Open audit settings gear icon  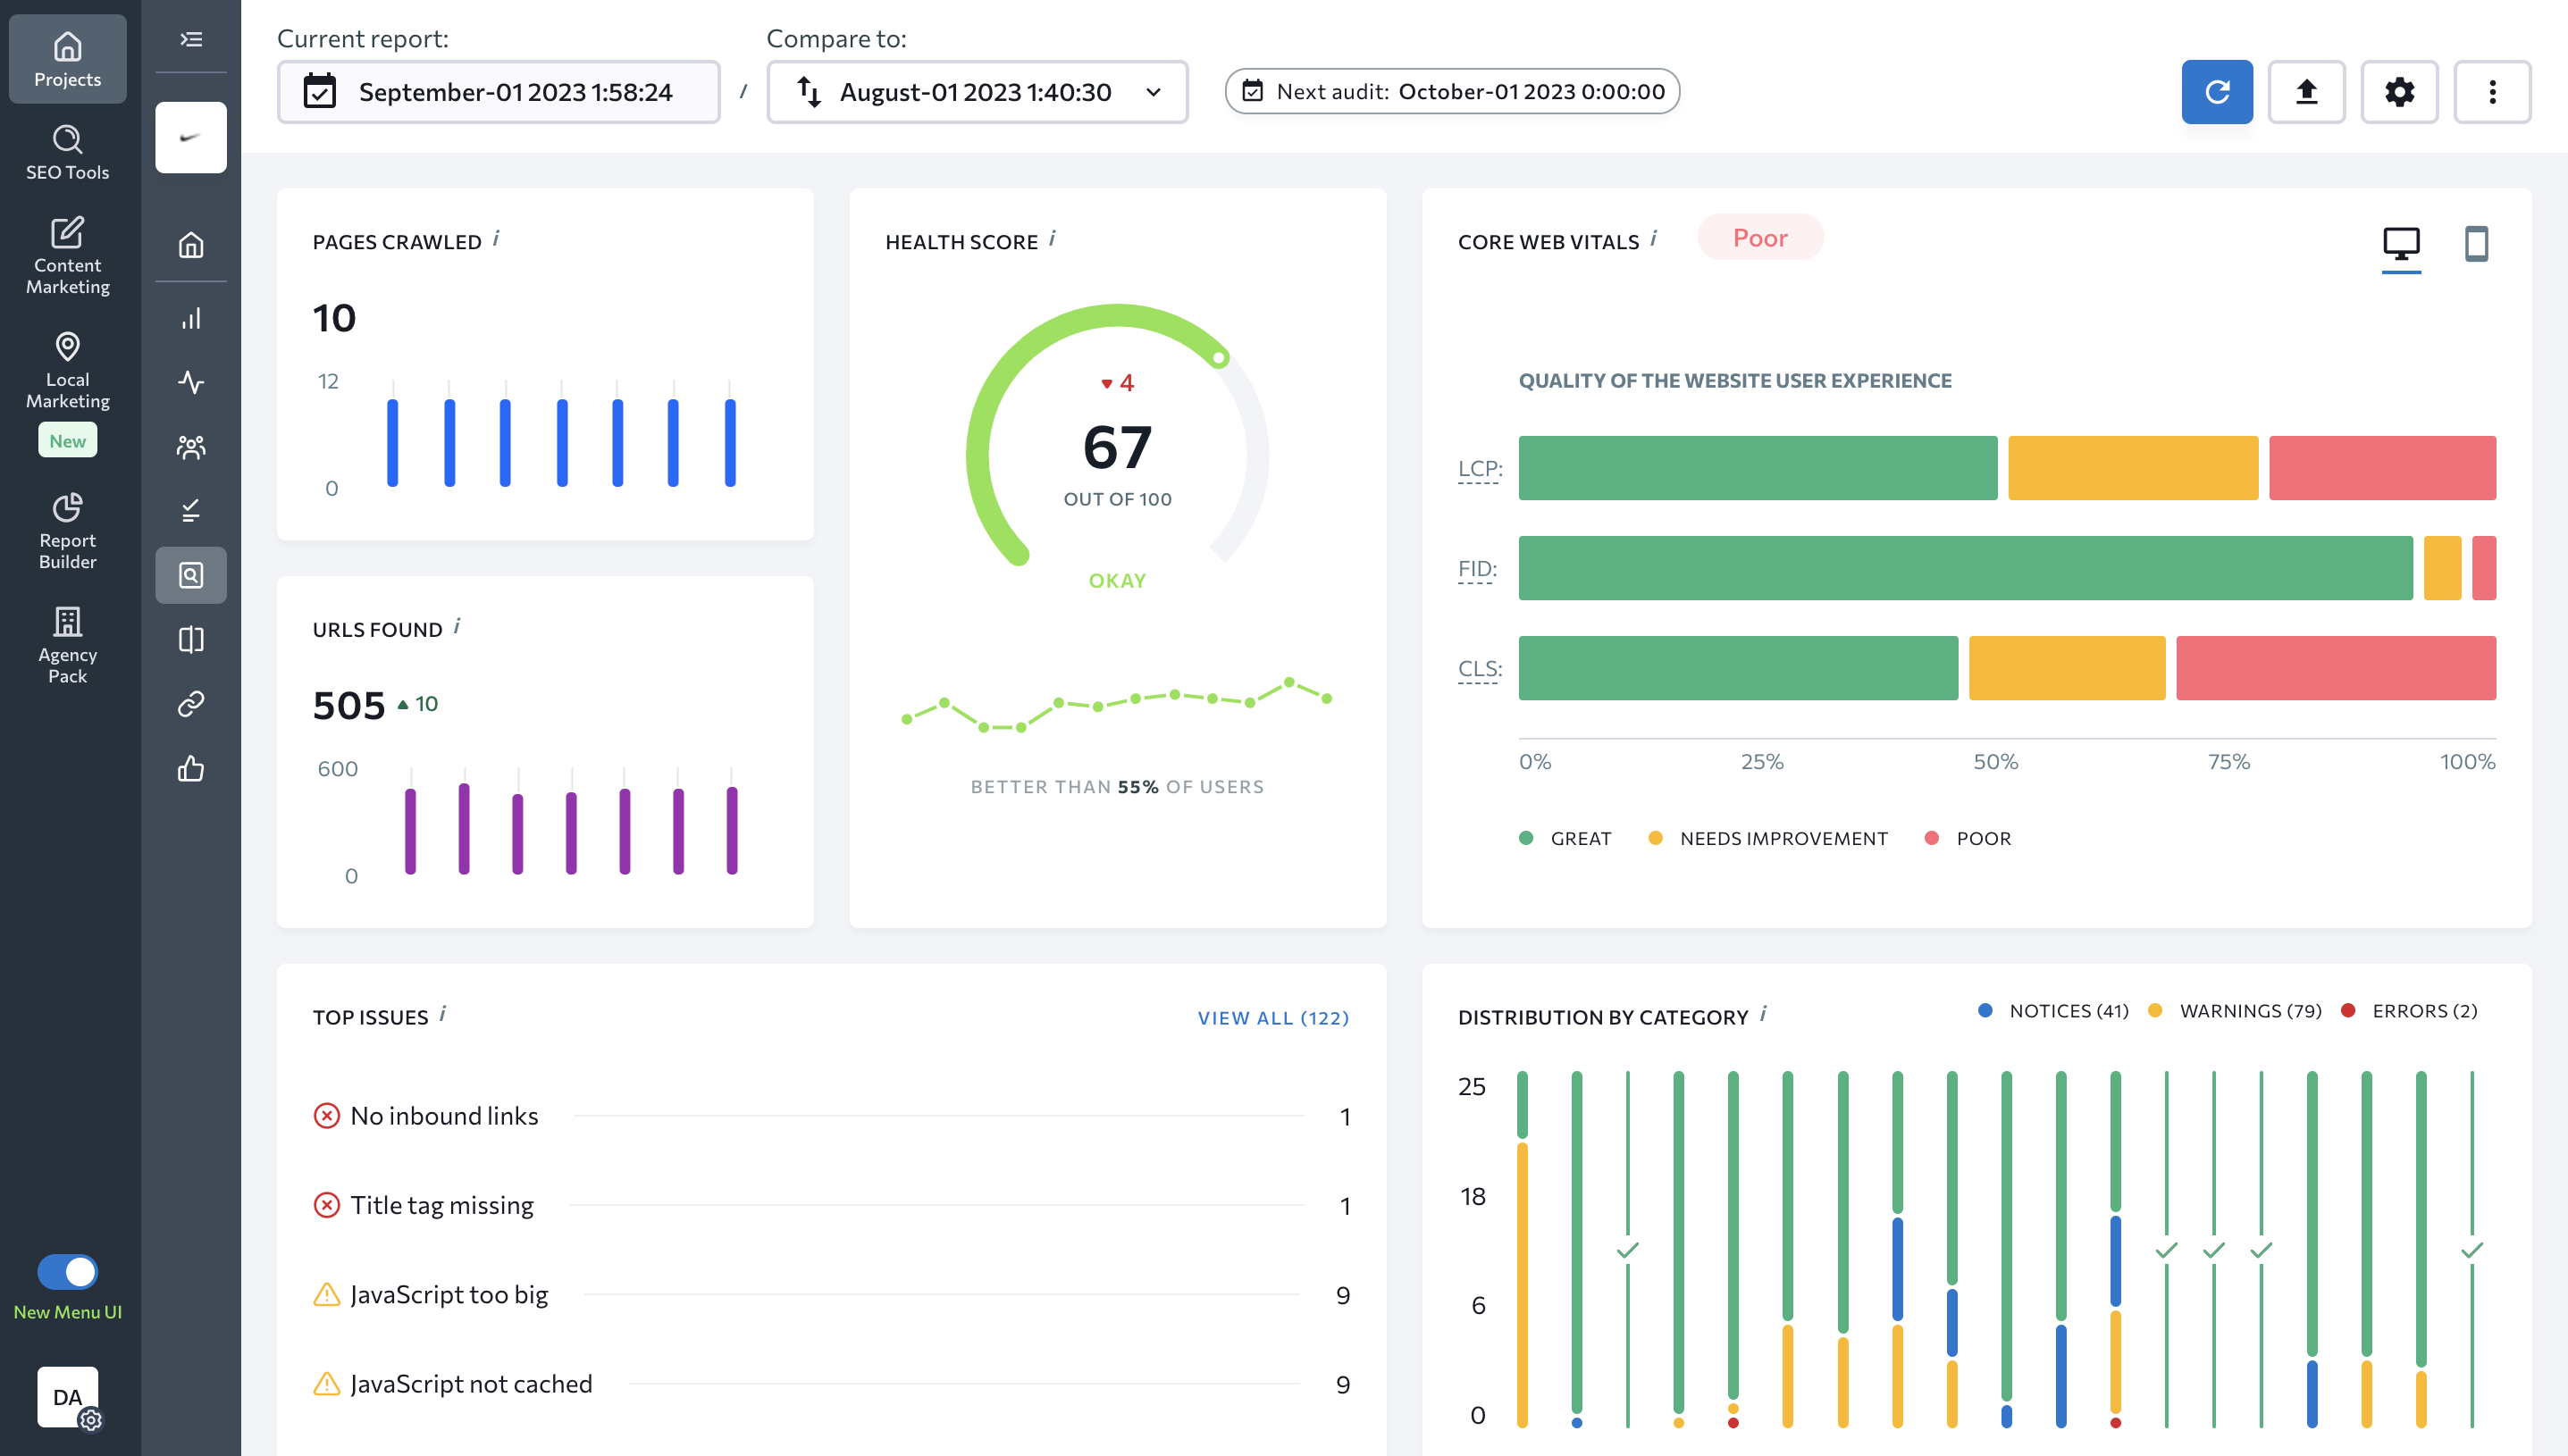click(2398, 92)
